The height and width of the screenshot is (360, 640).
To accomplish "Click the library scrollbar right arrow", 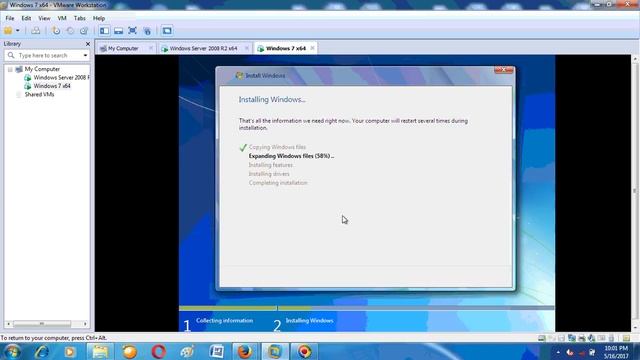I will click(85, 324).
